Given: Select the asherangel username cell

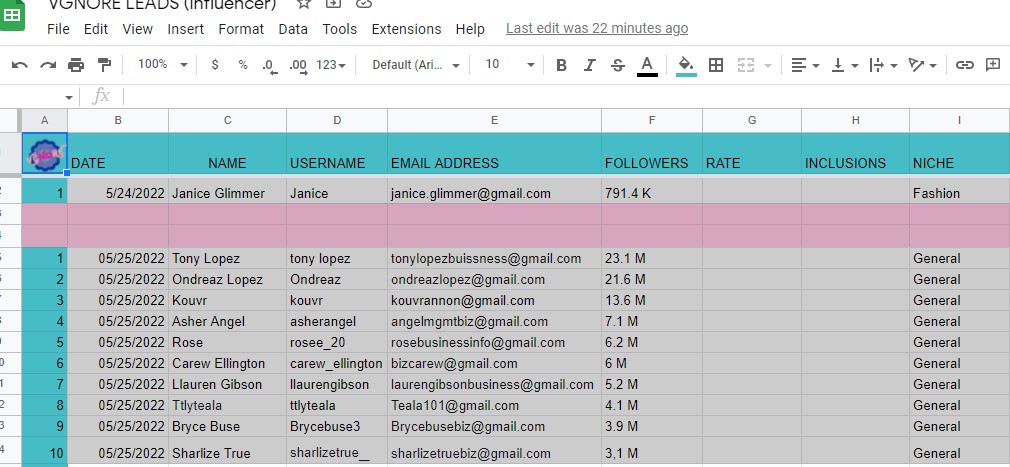Looking at the screenshot, I should [x=337, y=321].
